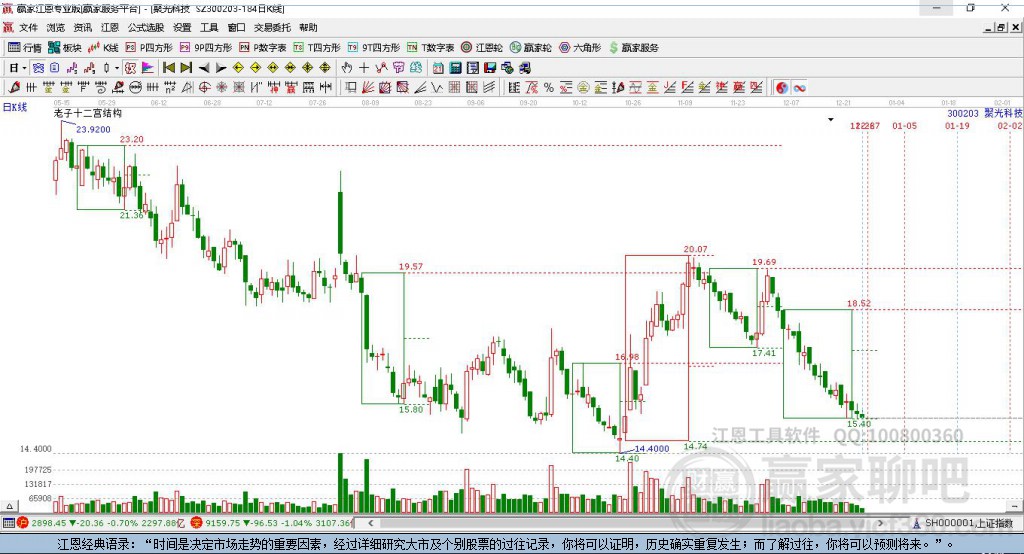Open the 资讯 menu
The image size is (1024, 554).
[x=82, y=27]
